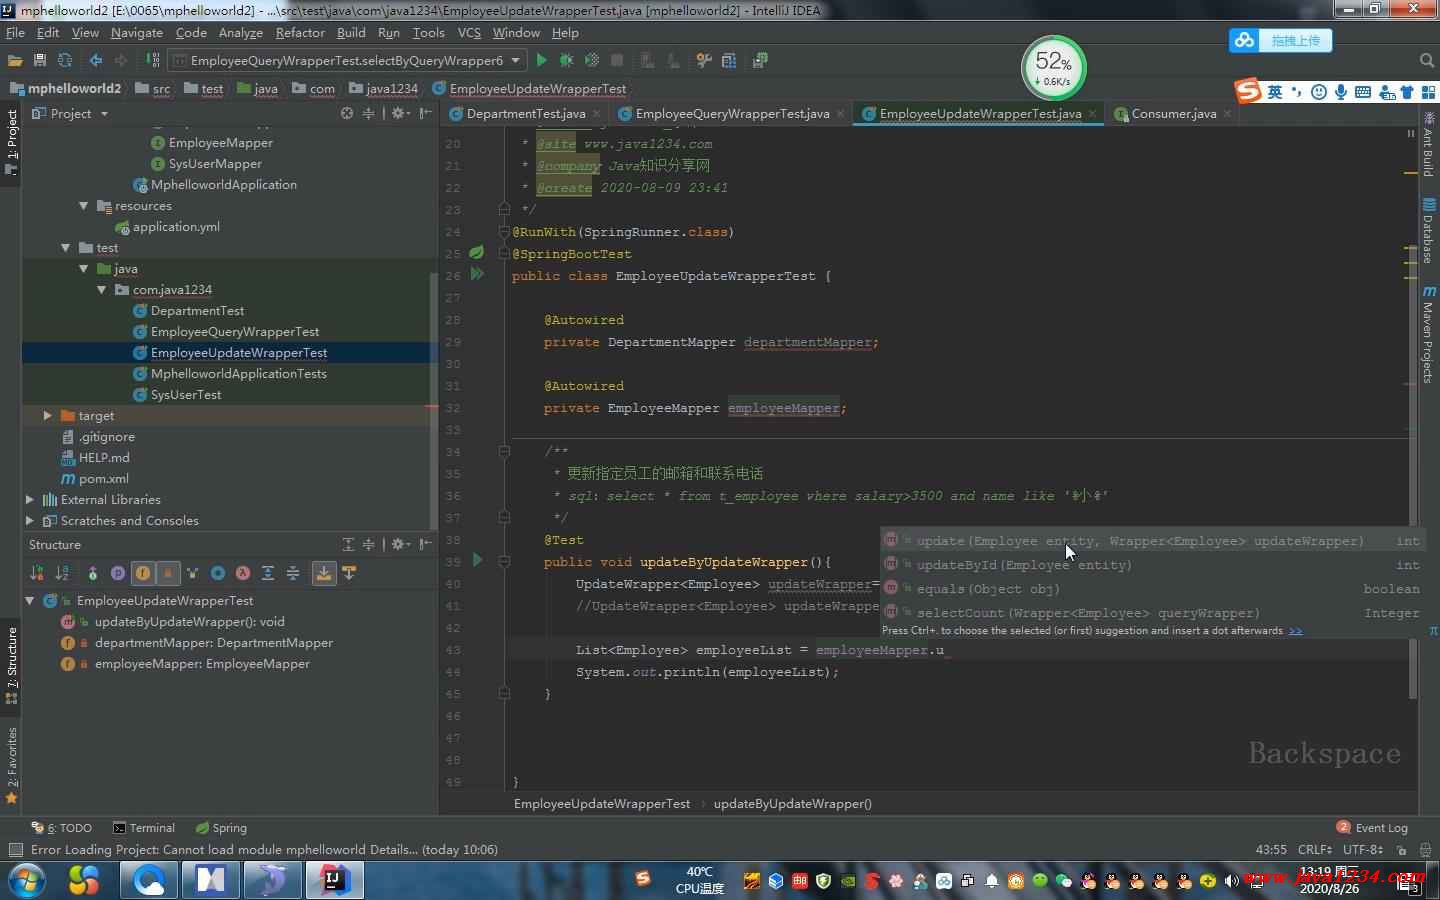1440x900 pixels.
Task: Select update(Employee entity, Wrapper) completion suggestion
Action: point(1151,541)
